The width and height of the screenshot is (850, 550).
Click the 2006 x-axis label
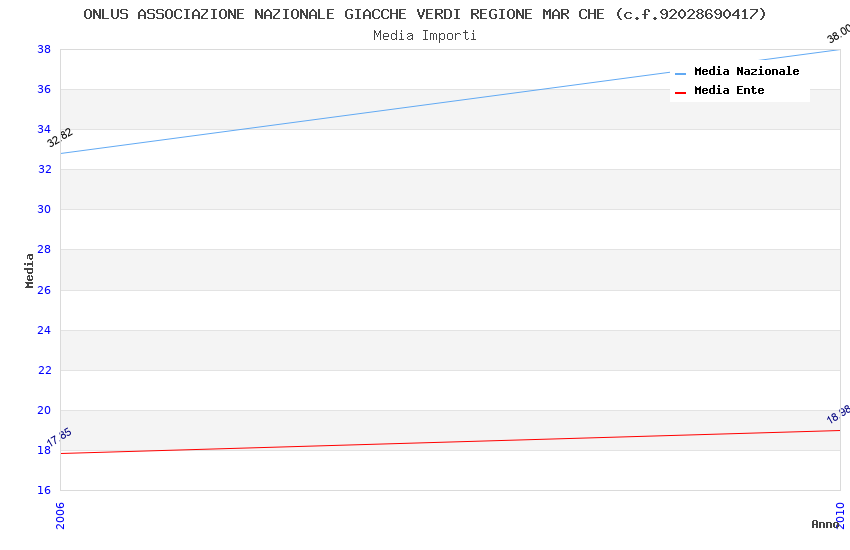[60, 515]
